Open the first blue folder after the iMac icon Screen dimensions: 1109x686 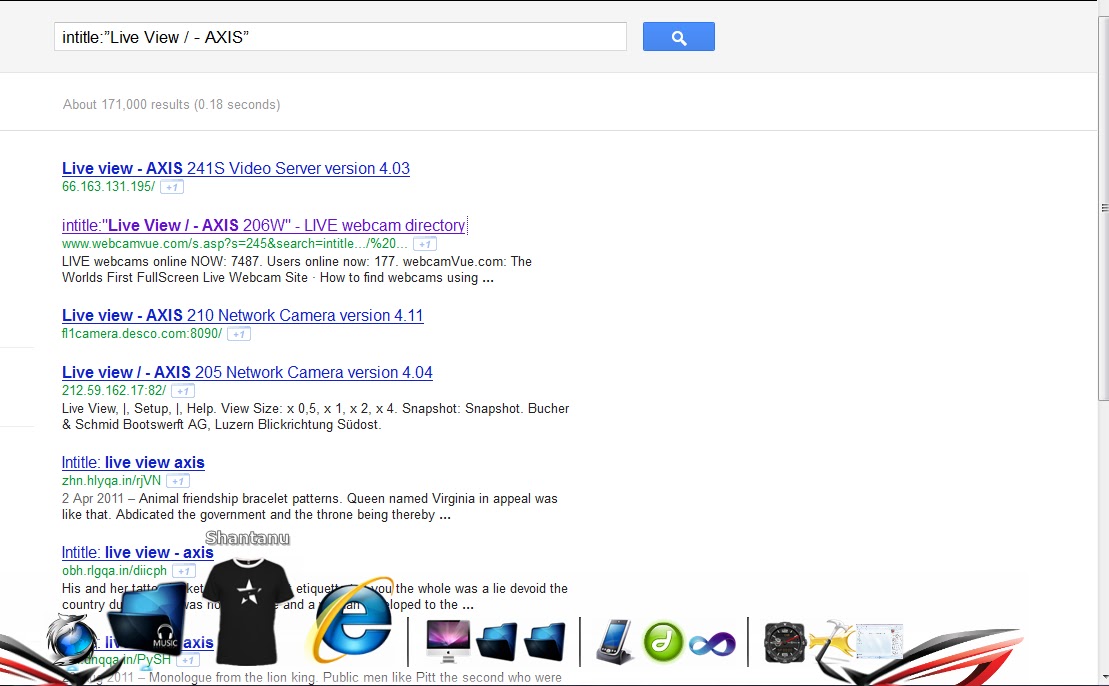click(497, 641)
